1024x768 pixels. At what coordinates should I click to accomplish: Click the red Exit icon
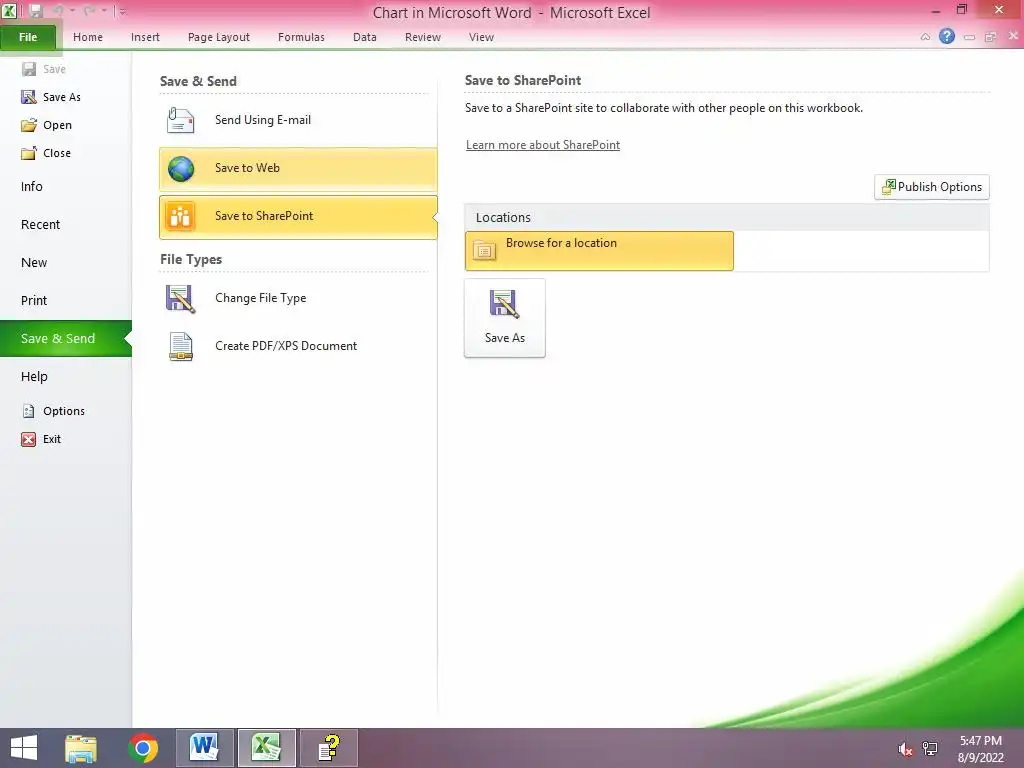click(x=29, y=440)
